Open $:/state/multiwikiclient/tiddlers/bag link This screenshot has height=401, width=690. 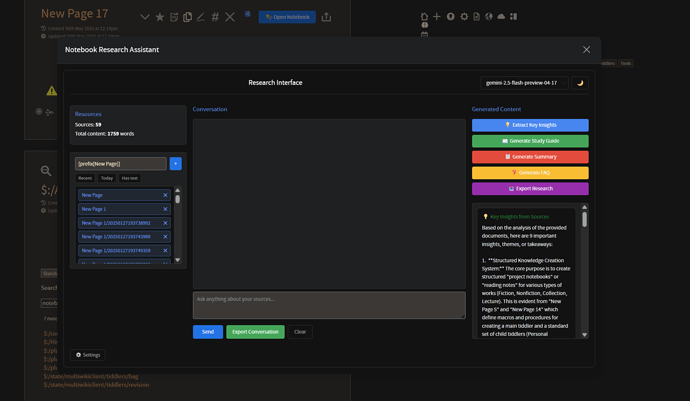[x=91, y=376]
